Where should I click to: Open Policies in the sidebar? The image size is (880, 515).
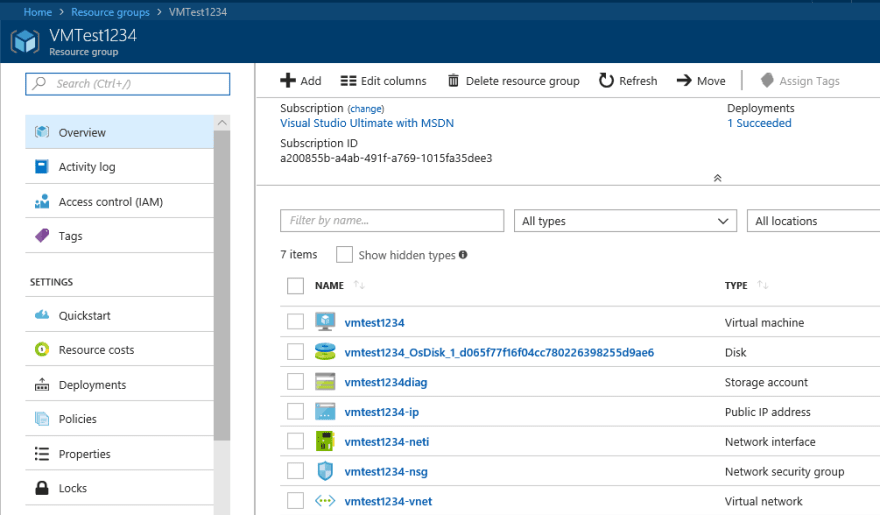120,419
